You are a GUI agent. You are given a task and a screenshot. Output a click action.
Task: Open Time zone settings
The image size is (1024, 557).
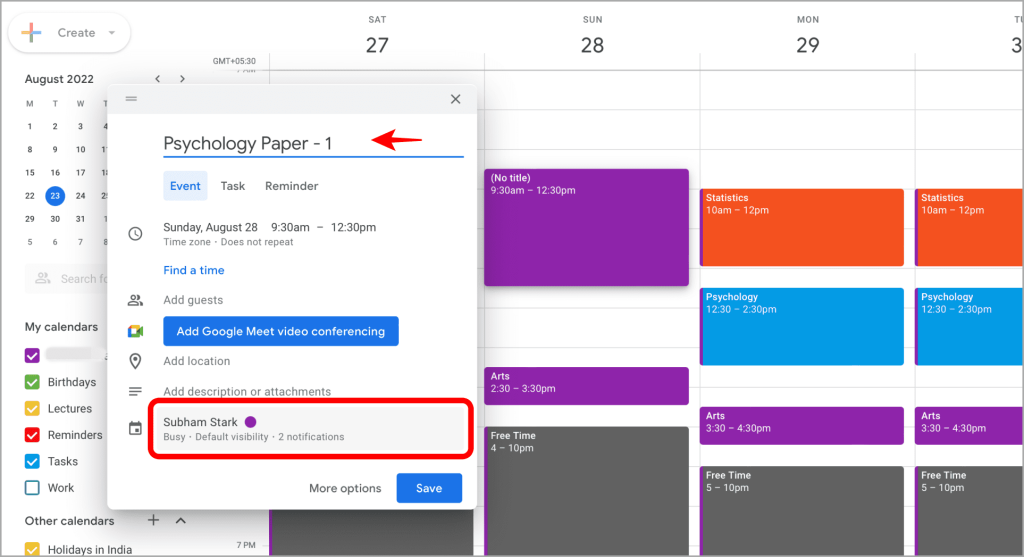(x=187, y=242)
